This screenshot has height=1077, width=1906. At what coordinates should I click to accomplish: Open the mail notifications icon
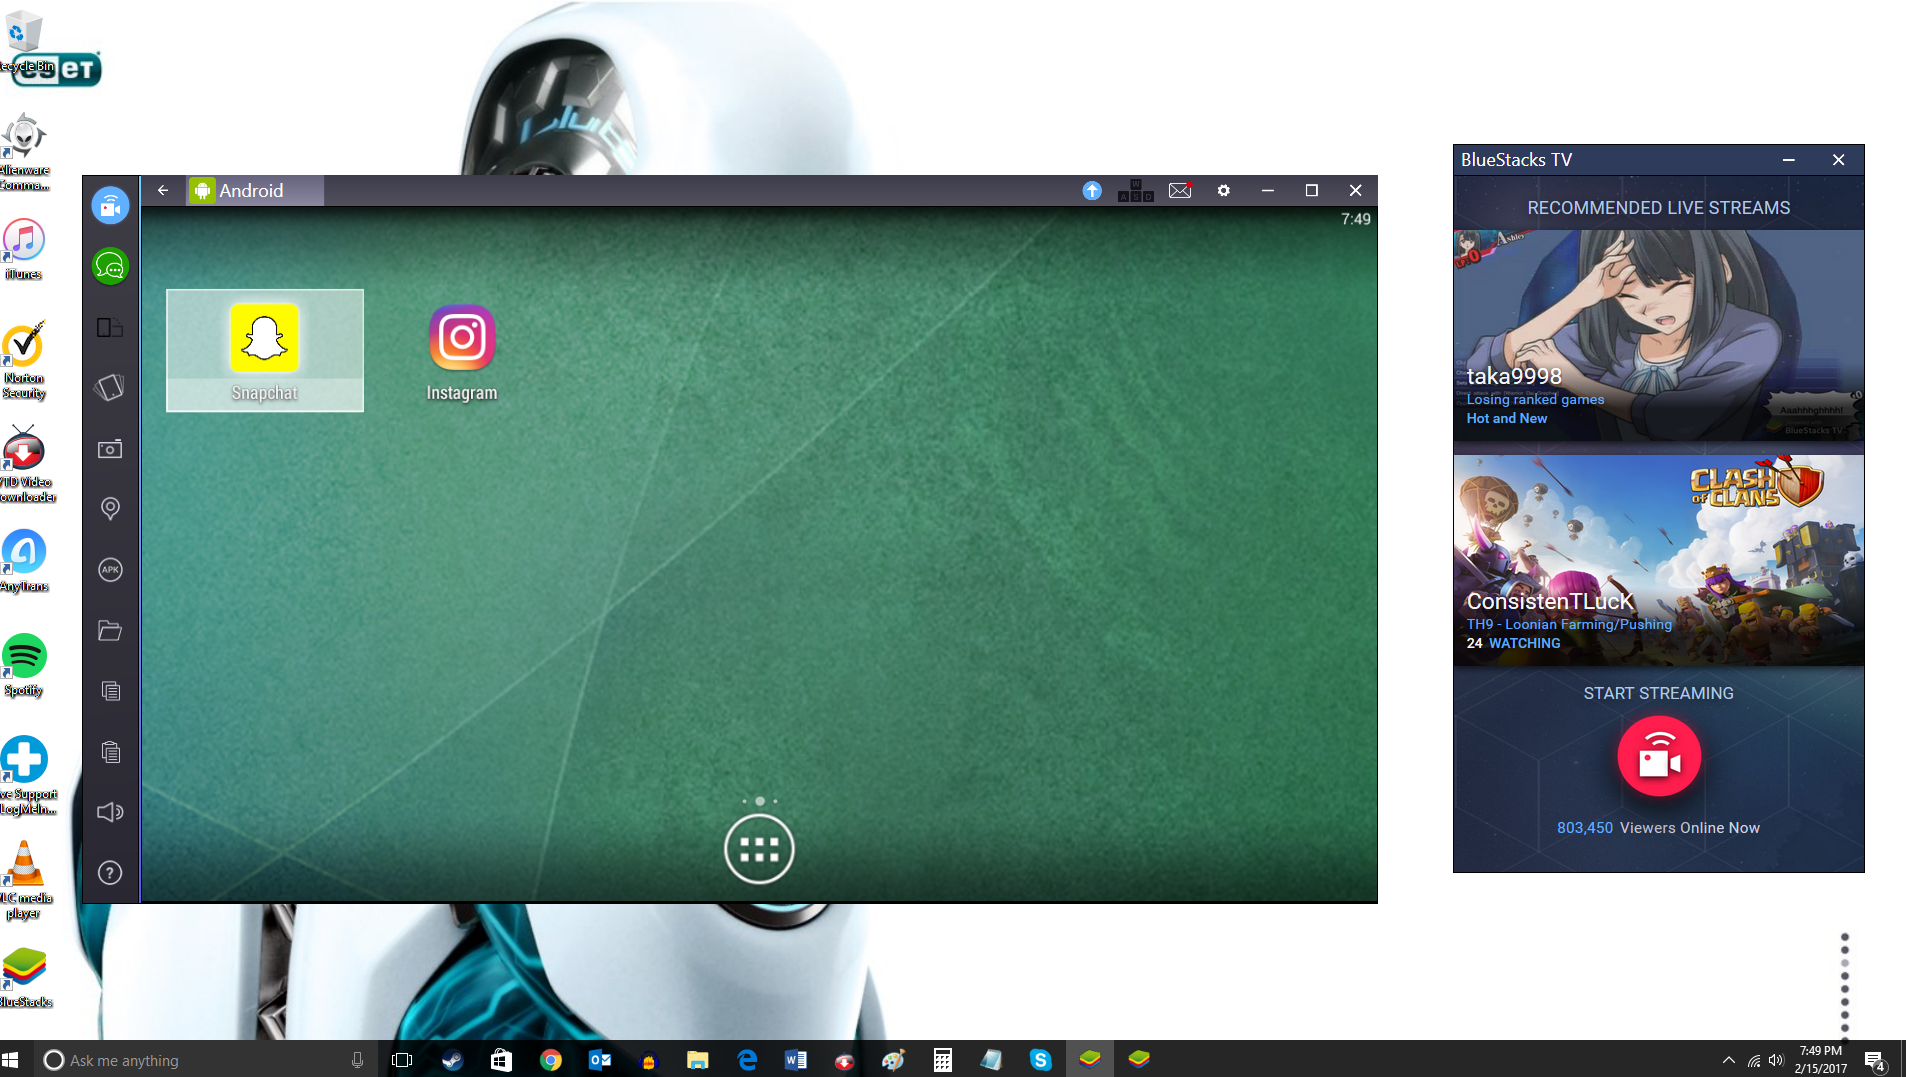coord(1180,190)
